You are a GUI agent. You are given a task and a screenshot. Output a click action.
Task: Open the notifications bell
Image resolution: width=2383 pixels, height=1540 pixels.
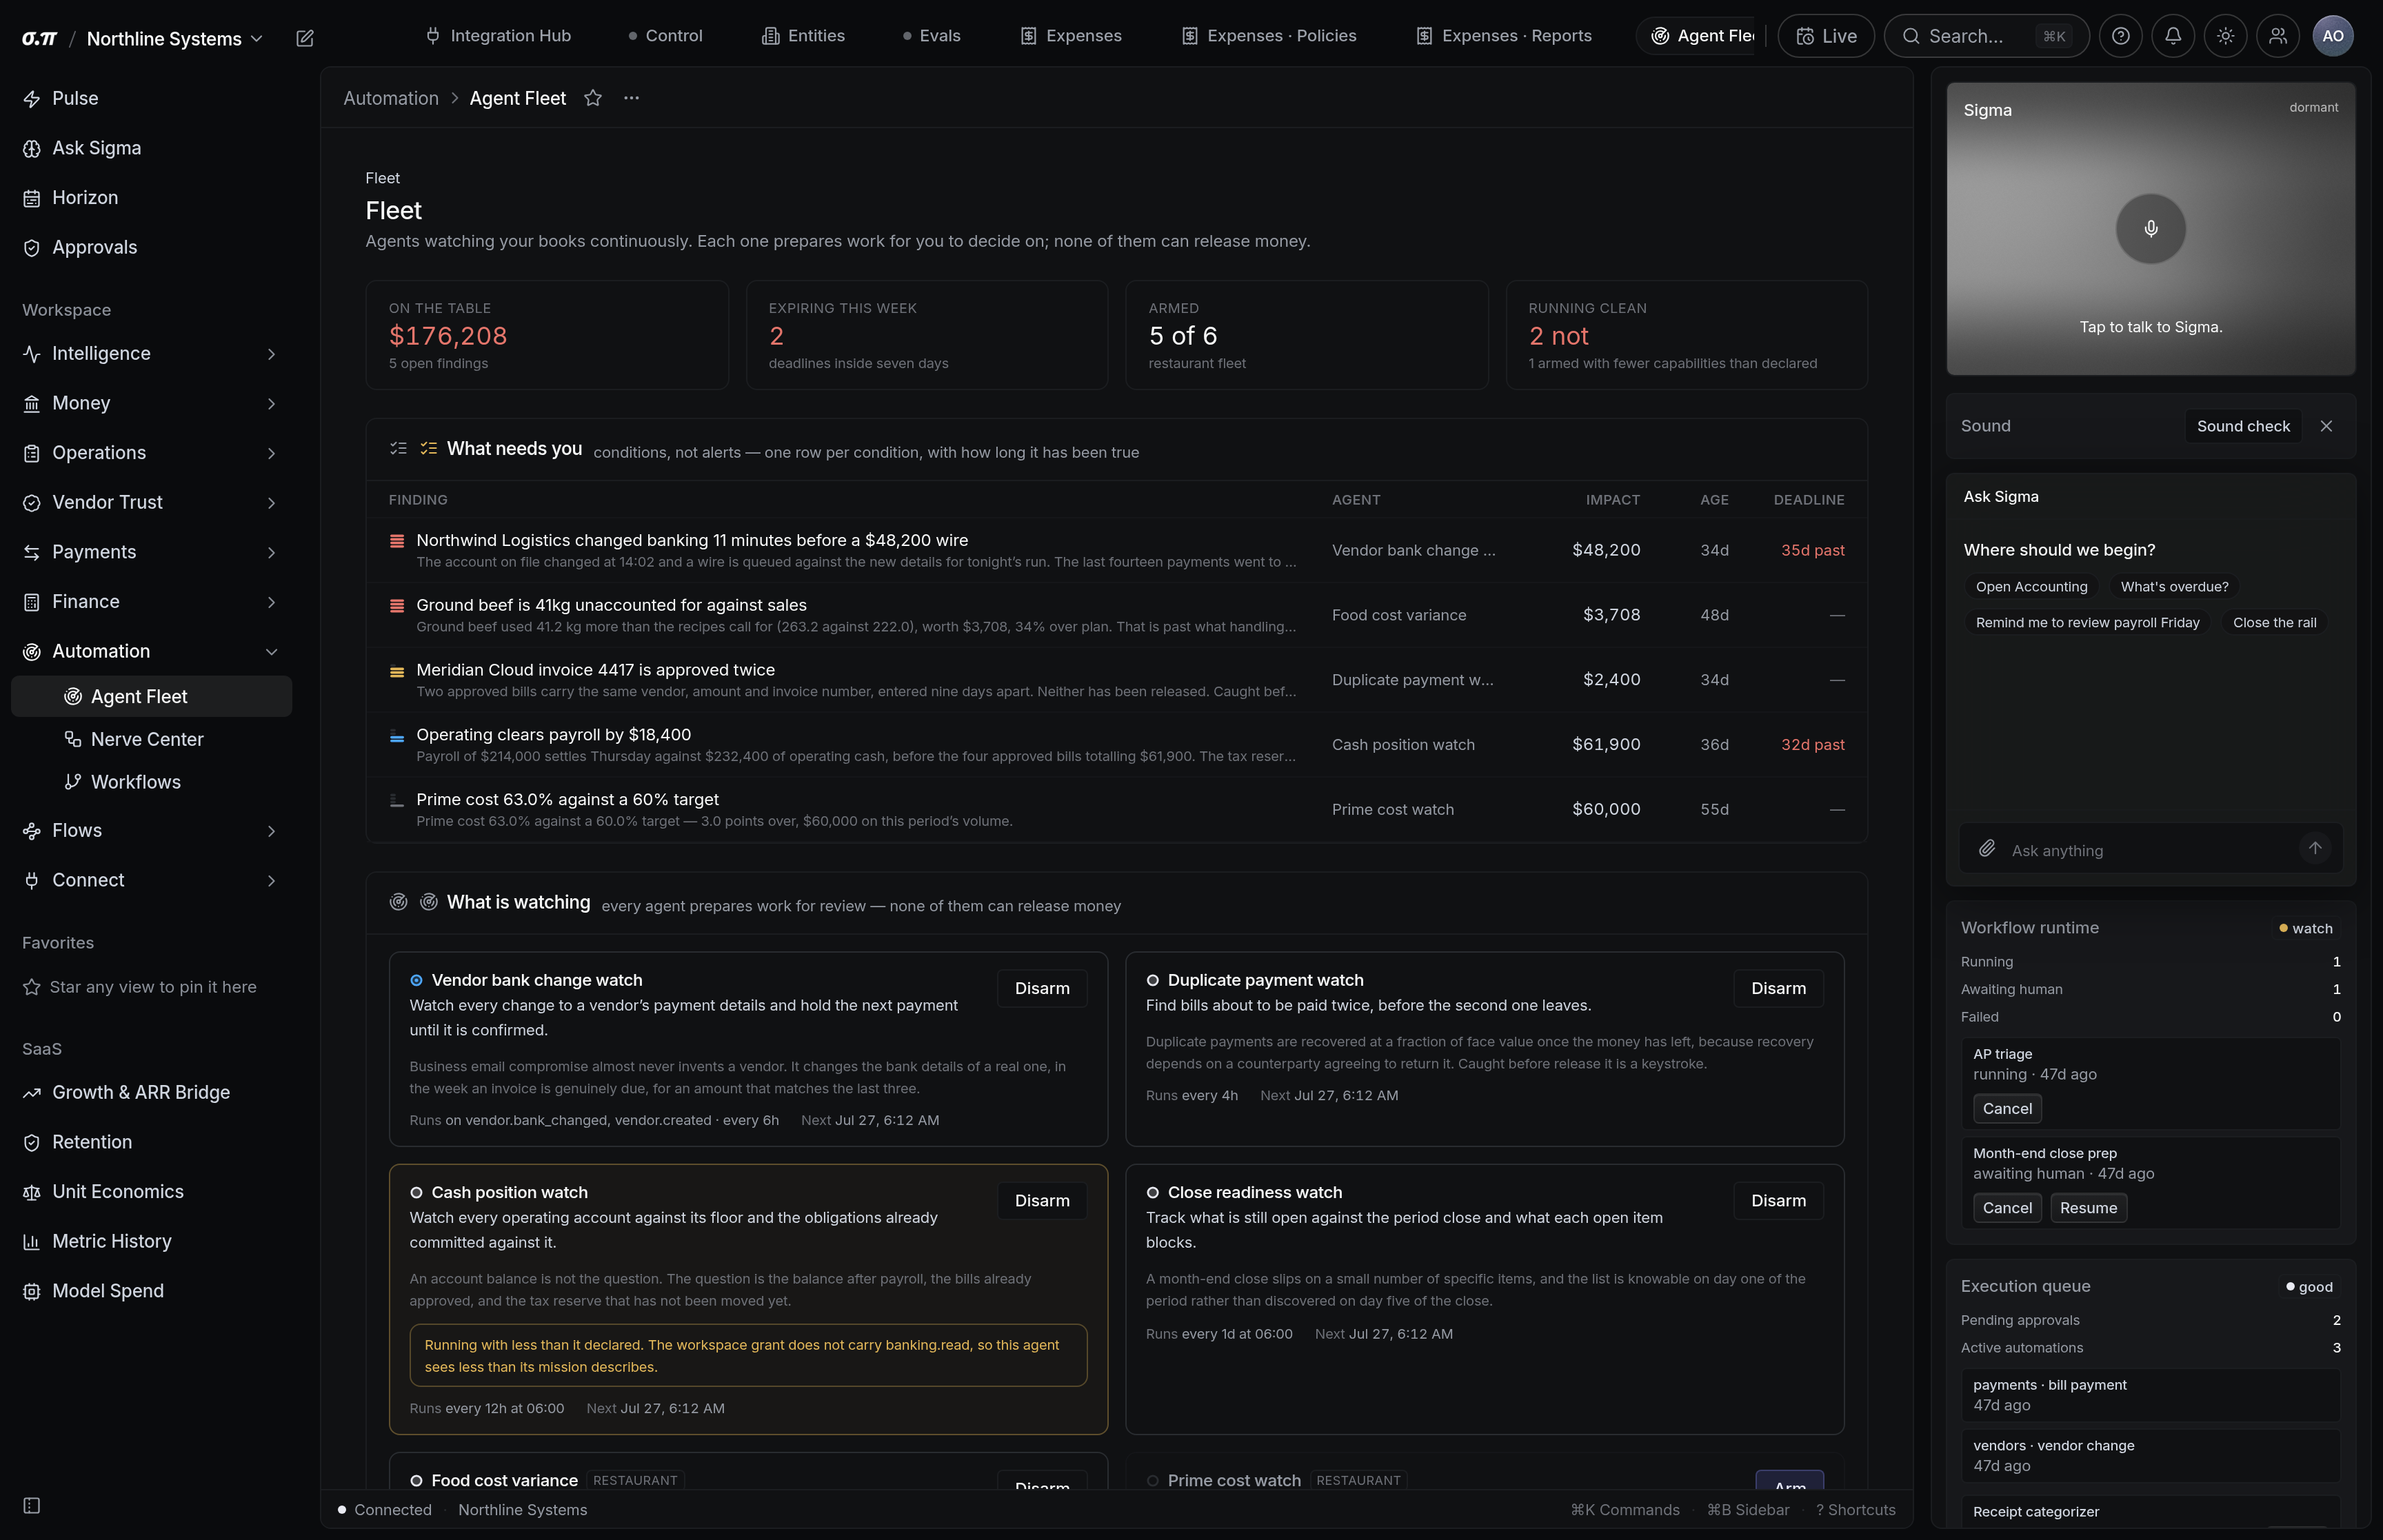[x=2173, y=36]
